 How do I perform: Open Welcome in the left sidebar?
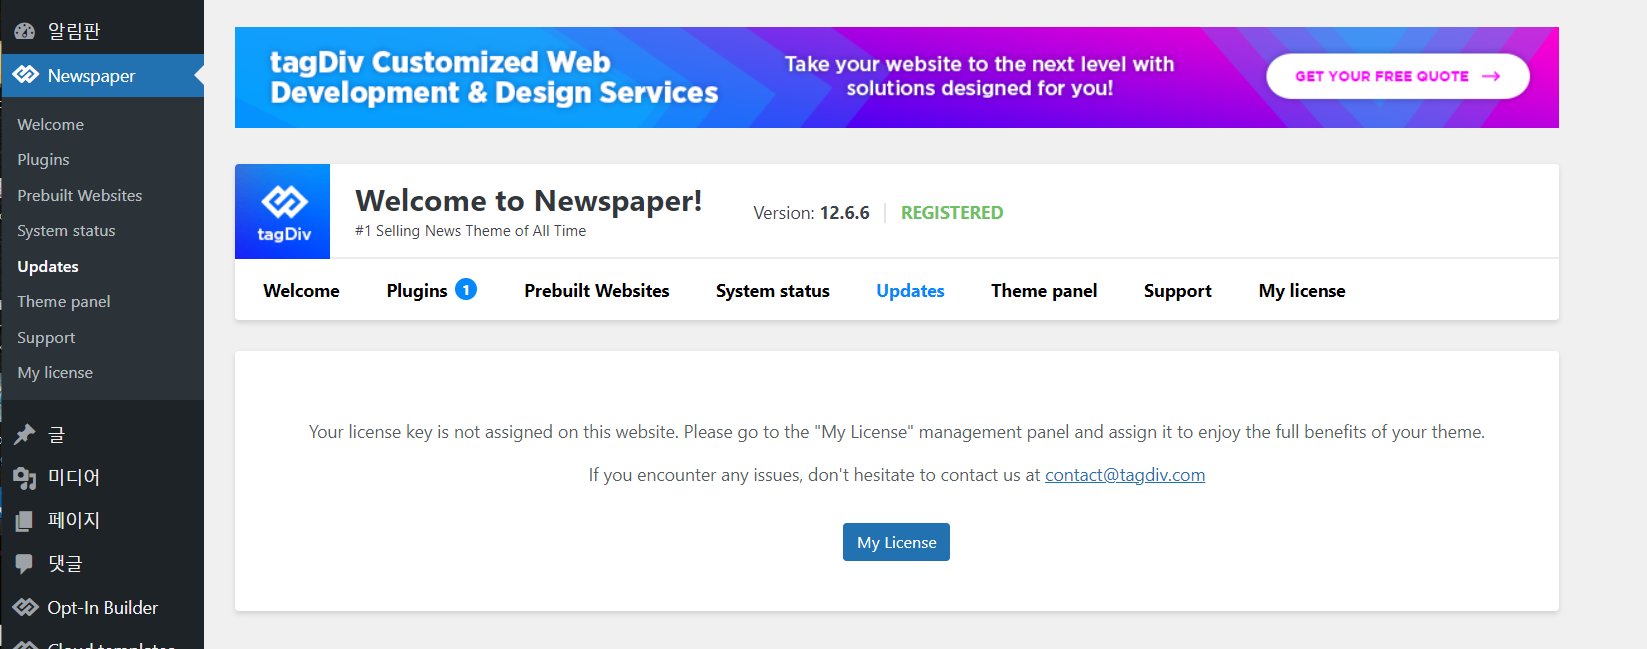pyautogui.click(x=51, y=124)
